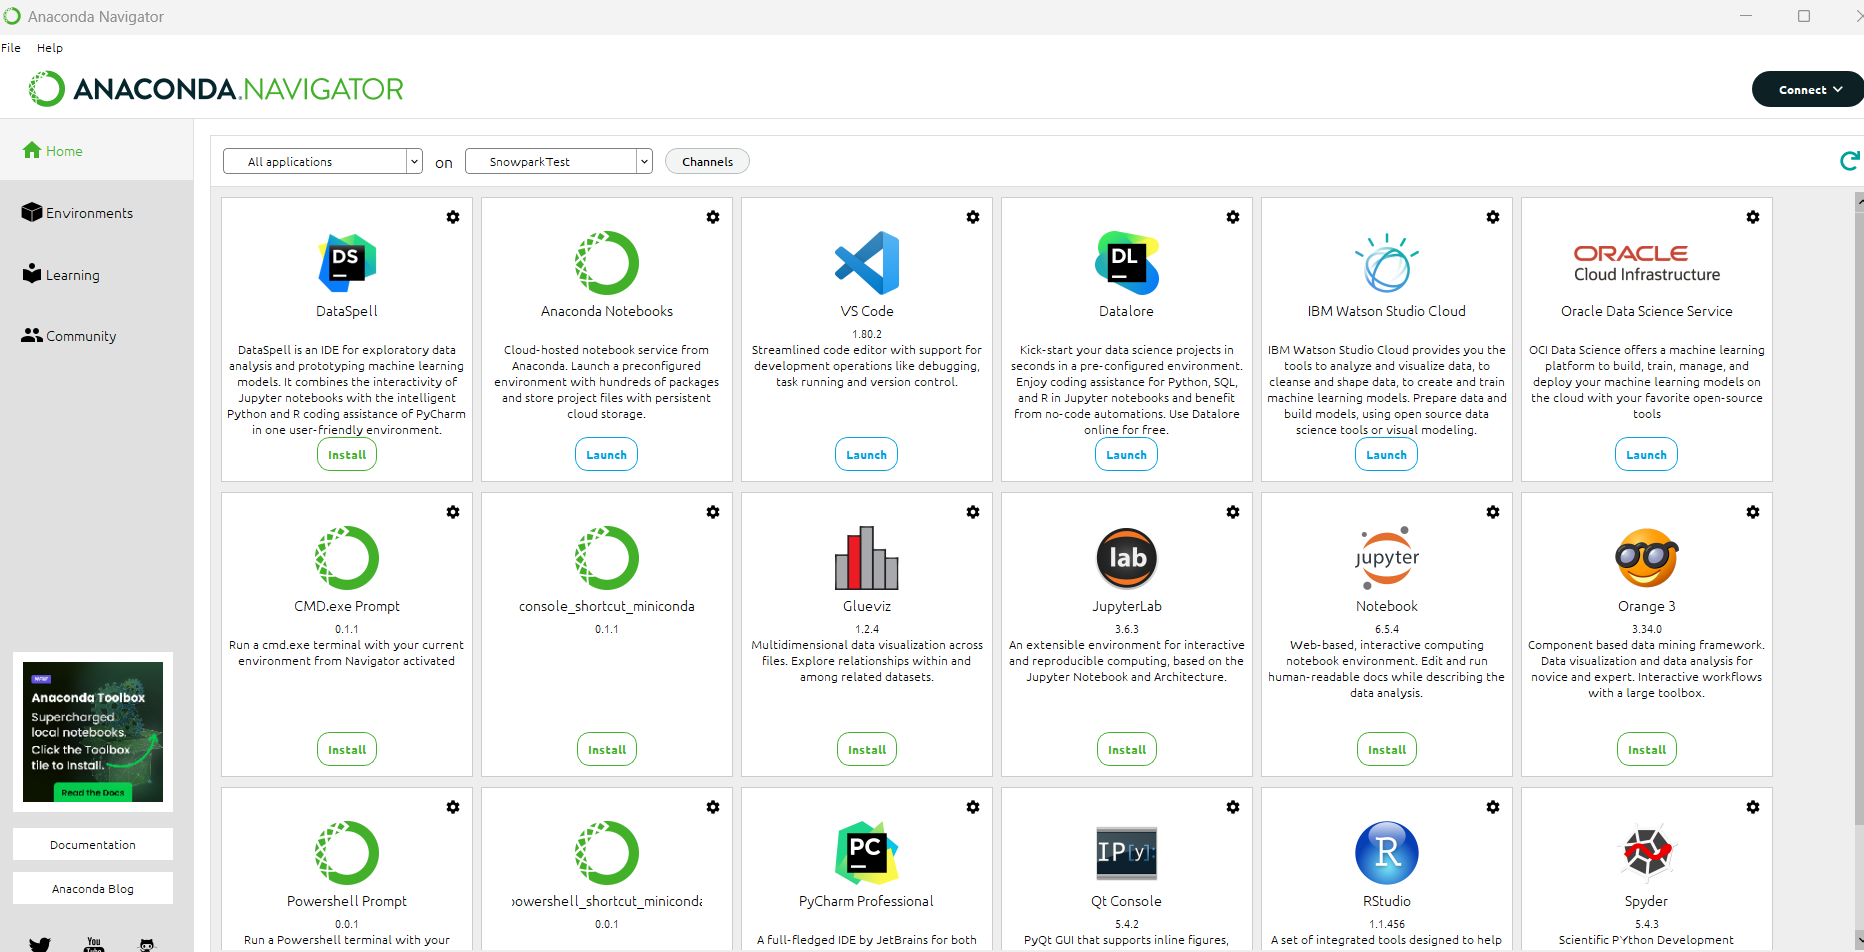Open gear options on CMD.exe Prompt tile
Screen dimensions: 1864x952
[x=453, y=512]
